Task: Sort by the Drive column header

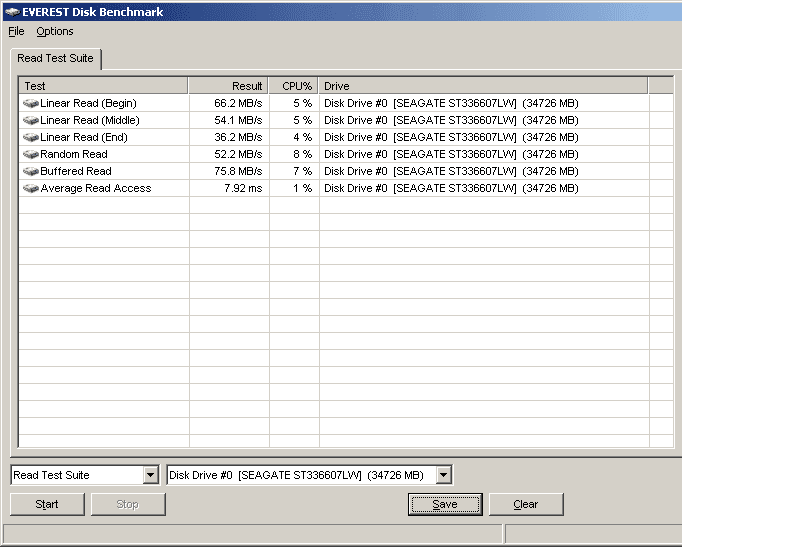Action: coord(483,86)
